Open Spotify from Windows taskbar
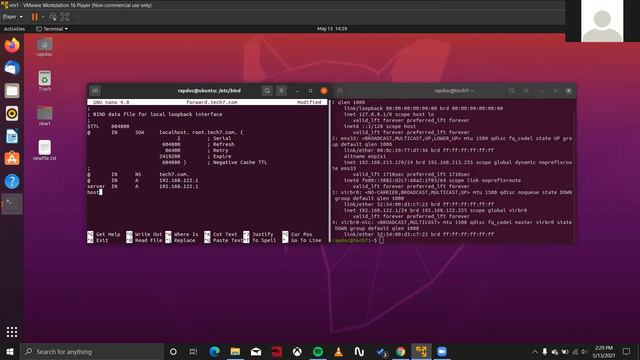 [x=318, y=351]
